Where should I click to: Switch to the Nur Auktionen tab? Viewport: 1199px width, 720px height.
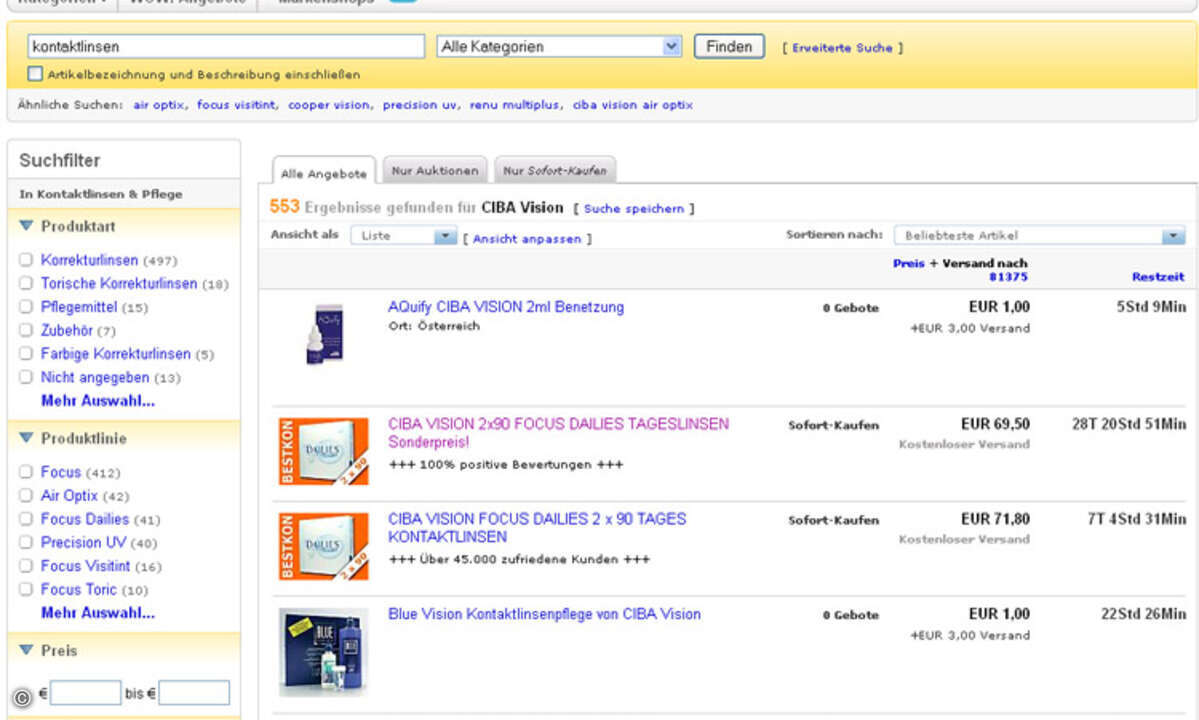click(435, 170)
